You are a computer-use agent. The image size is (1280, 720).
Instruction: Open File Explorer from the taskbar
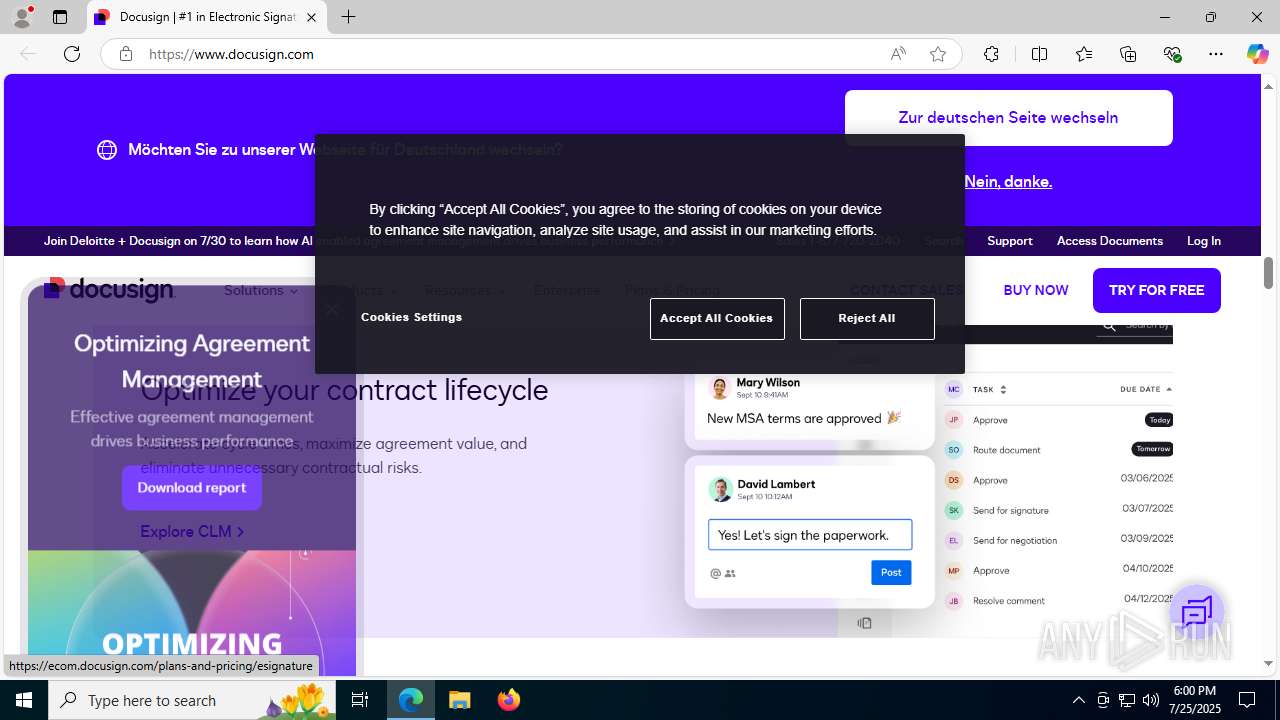click(460, 700)
